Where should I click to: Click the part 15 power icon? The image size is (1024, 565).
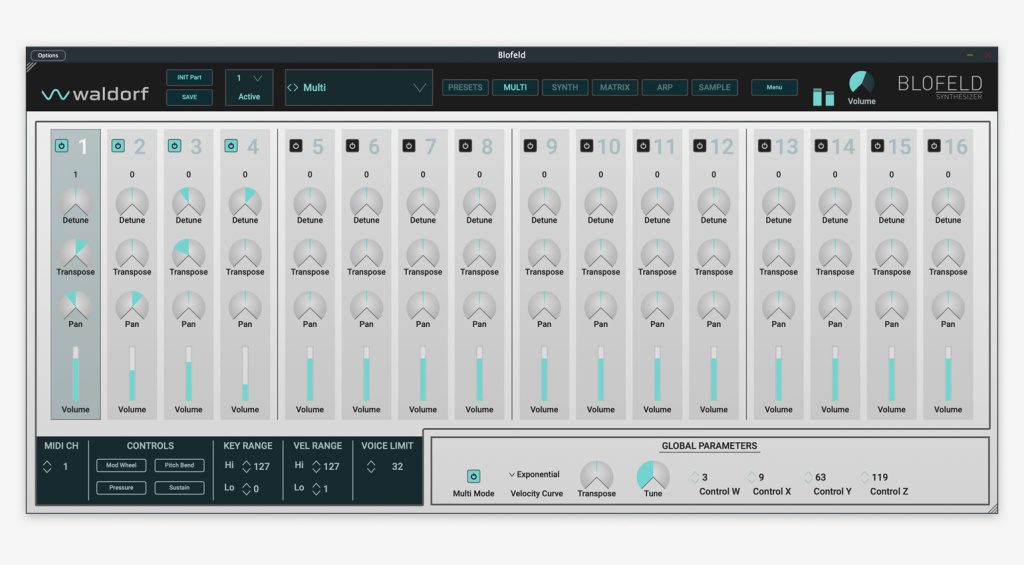point(878,146)
